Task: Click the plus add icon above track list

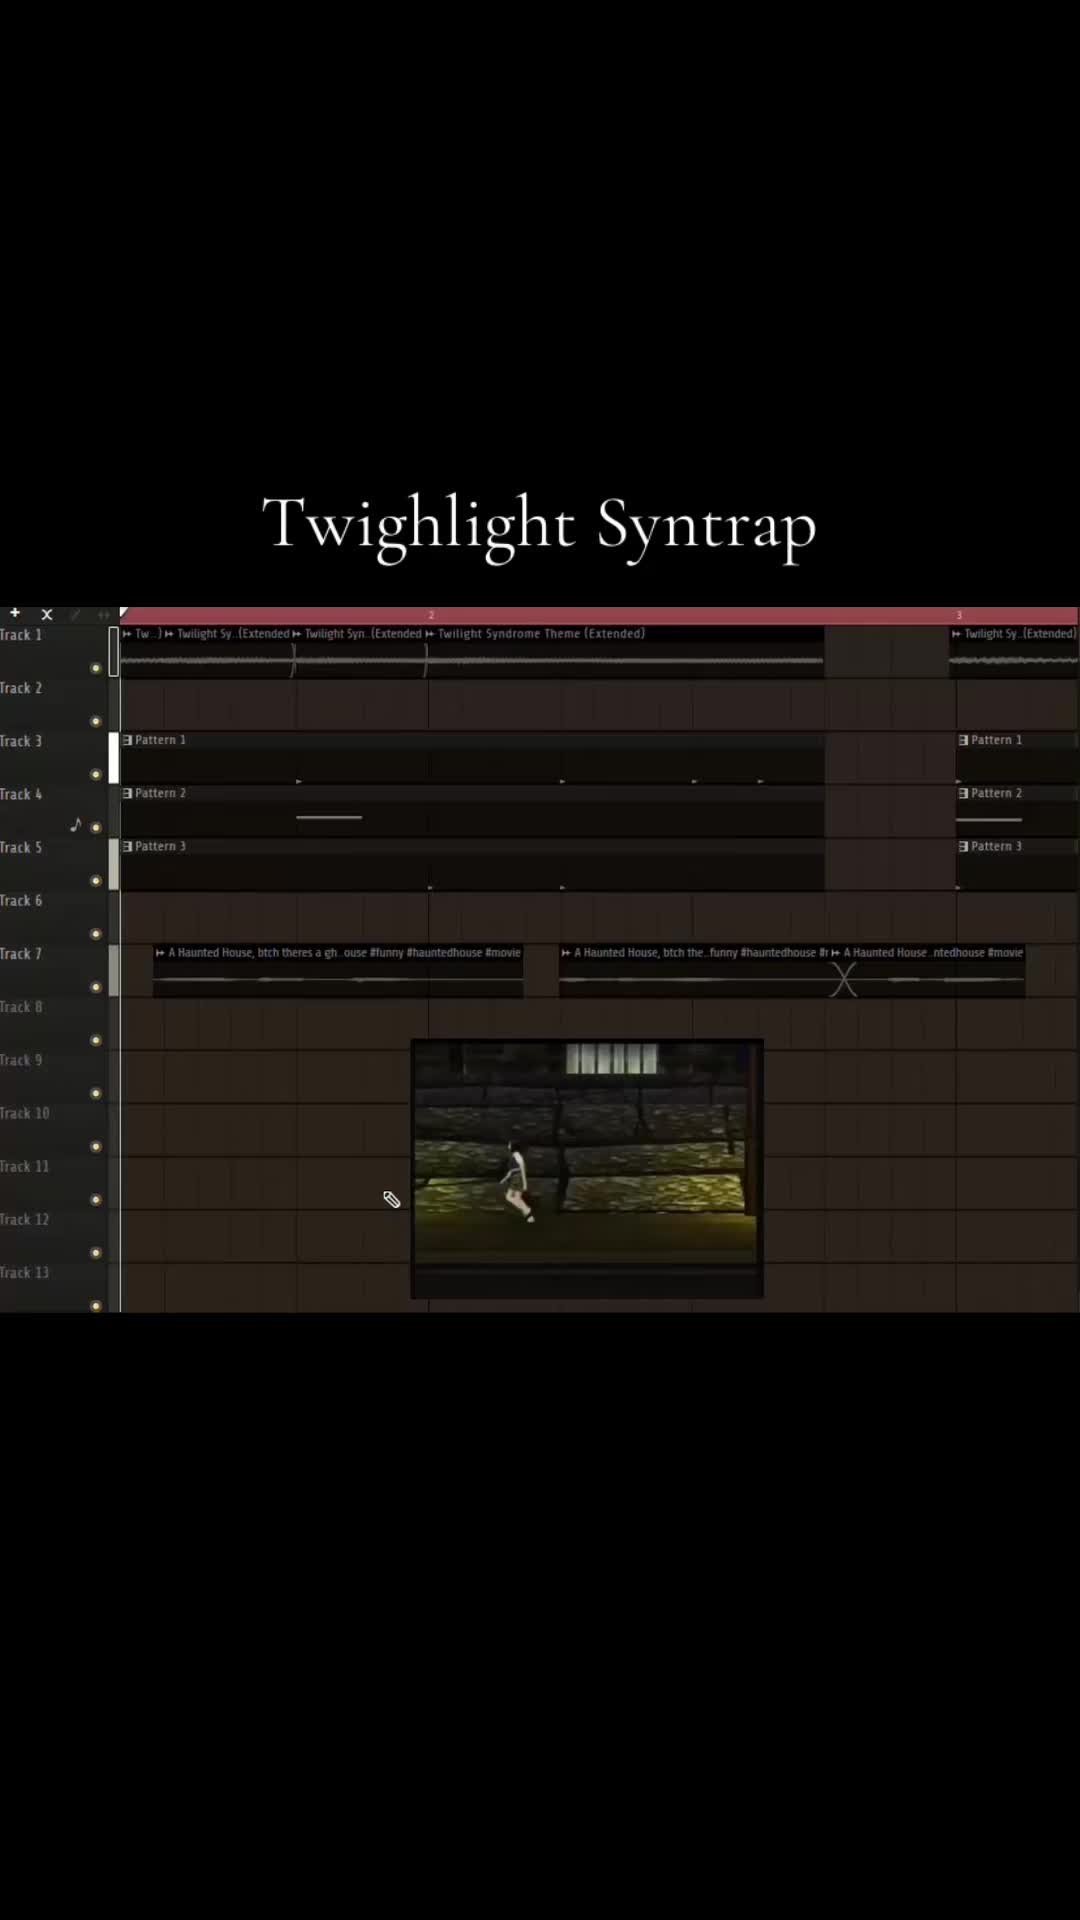Action: click(x=15, y=613)
